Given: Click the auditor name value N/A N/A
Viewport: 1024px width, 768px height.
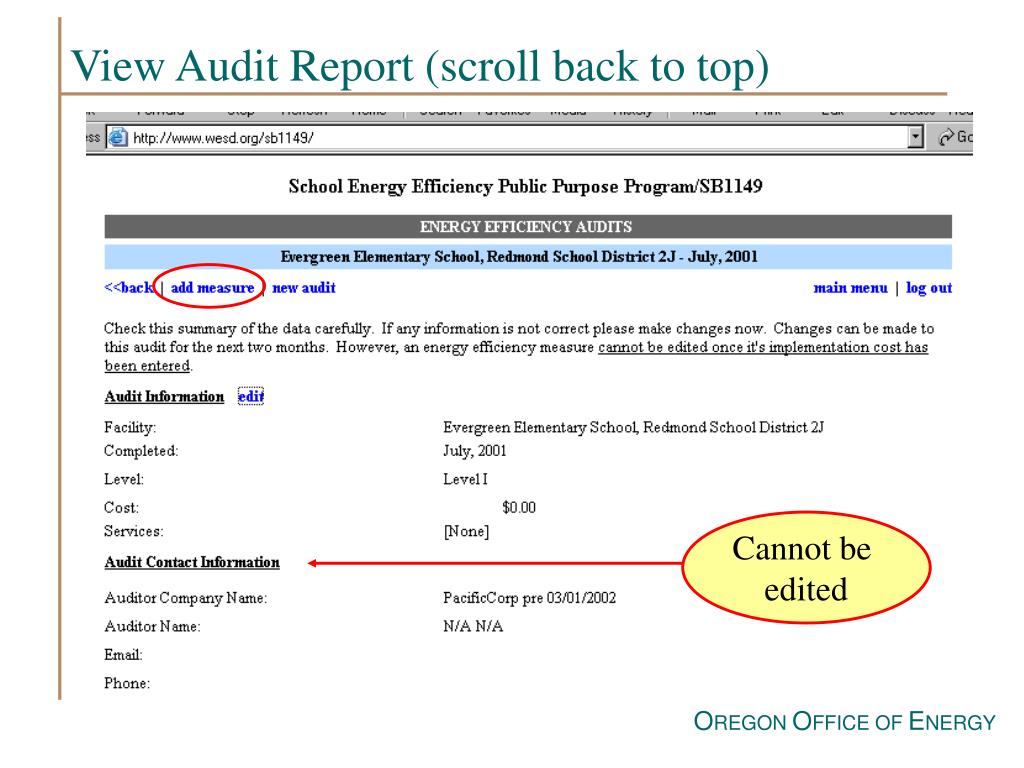Looking at the screenshot, I should 473,626.
